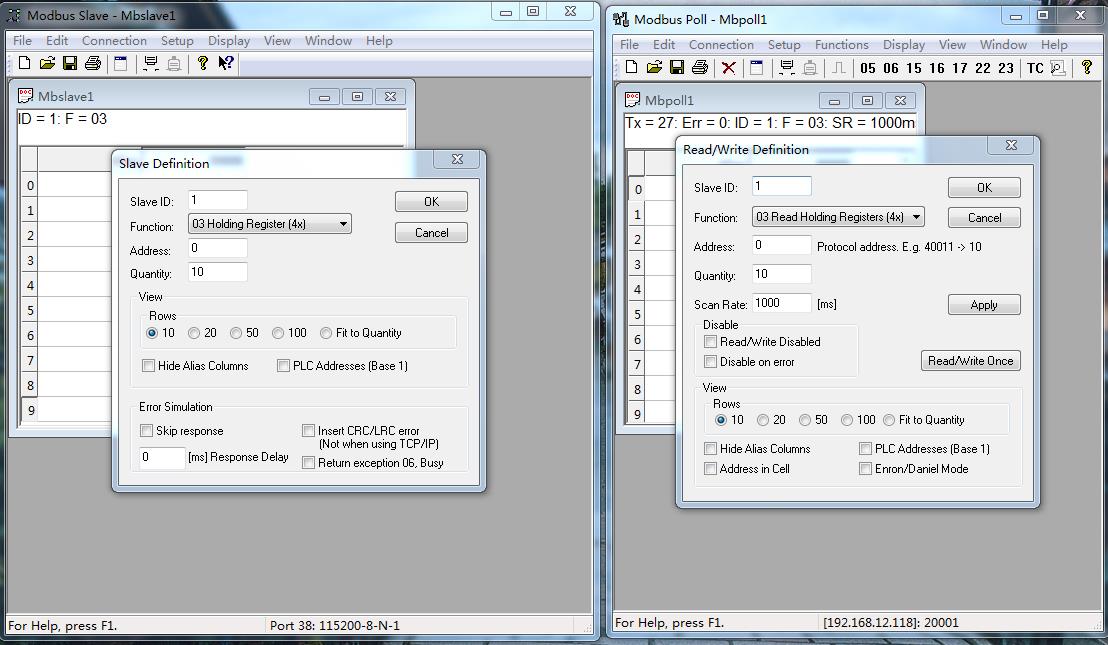Click the Save icon in Modbus Poll toolbar
Viewport: 1108px width, 645px height.
677,67
